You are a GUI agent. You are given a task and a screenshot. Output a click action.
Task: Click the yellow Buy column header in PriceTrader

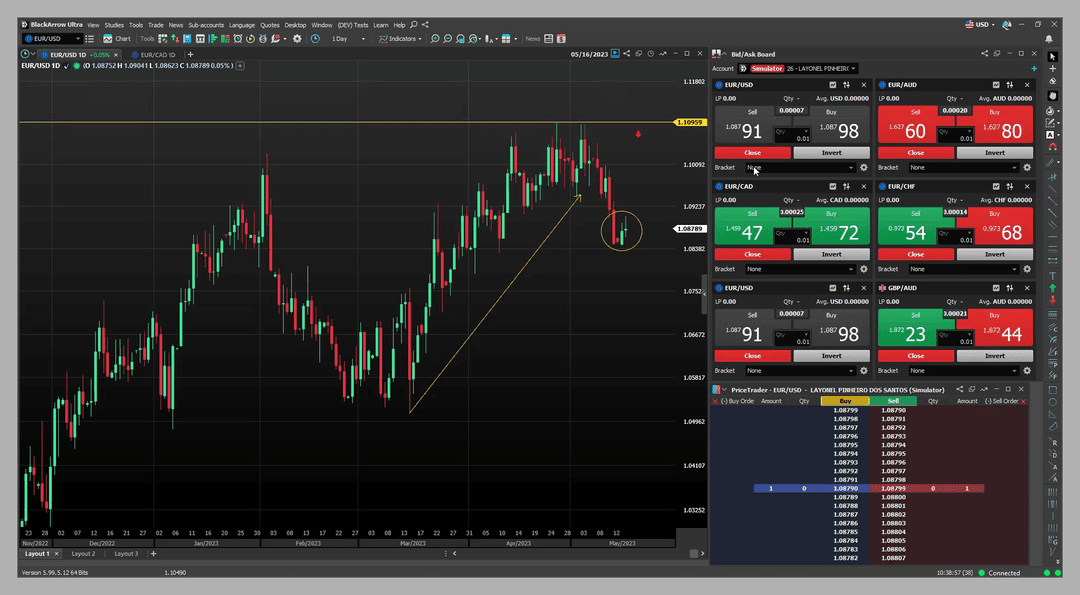[x=844, y=401]
